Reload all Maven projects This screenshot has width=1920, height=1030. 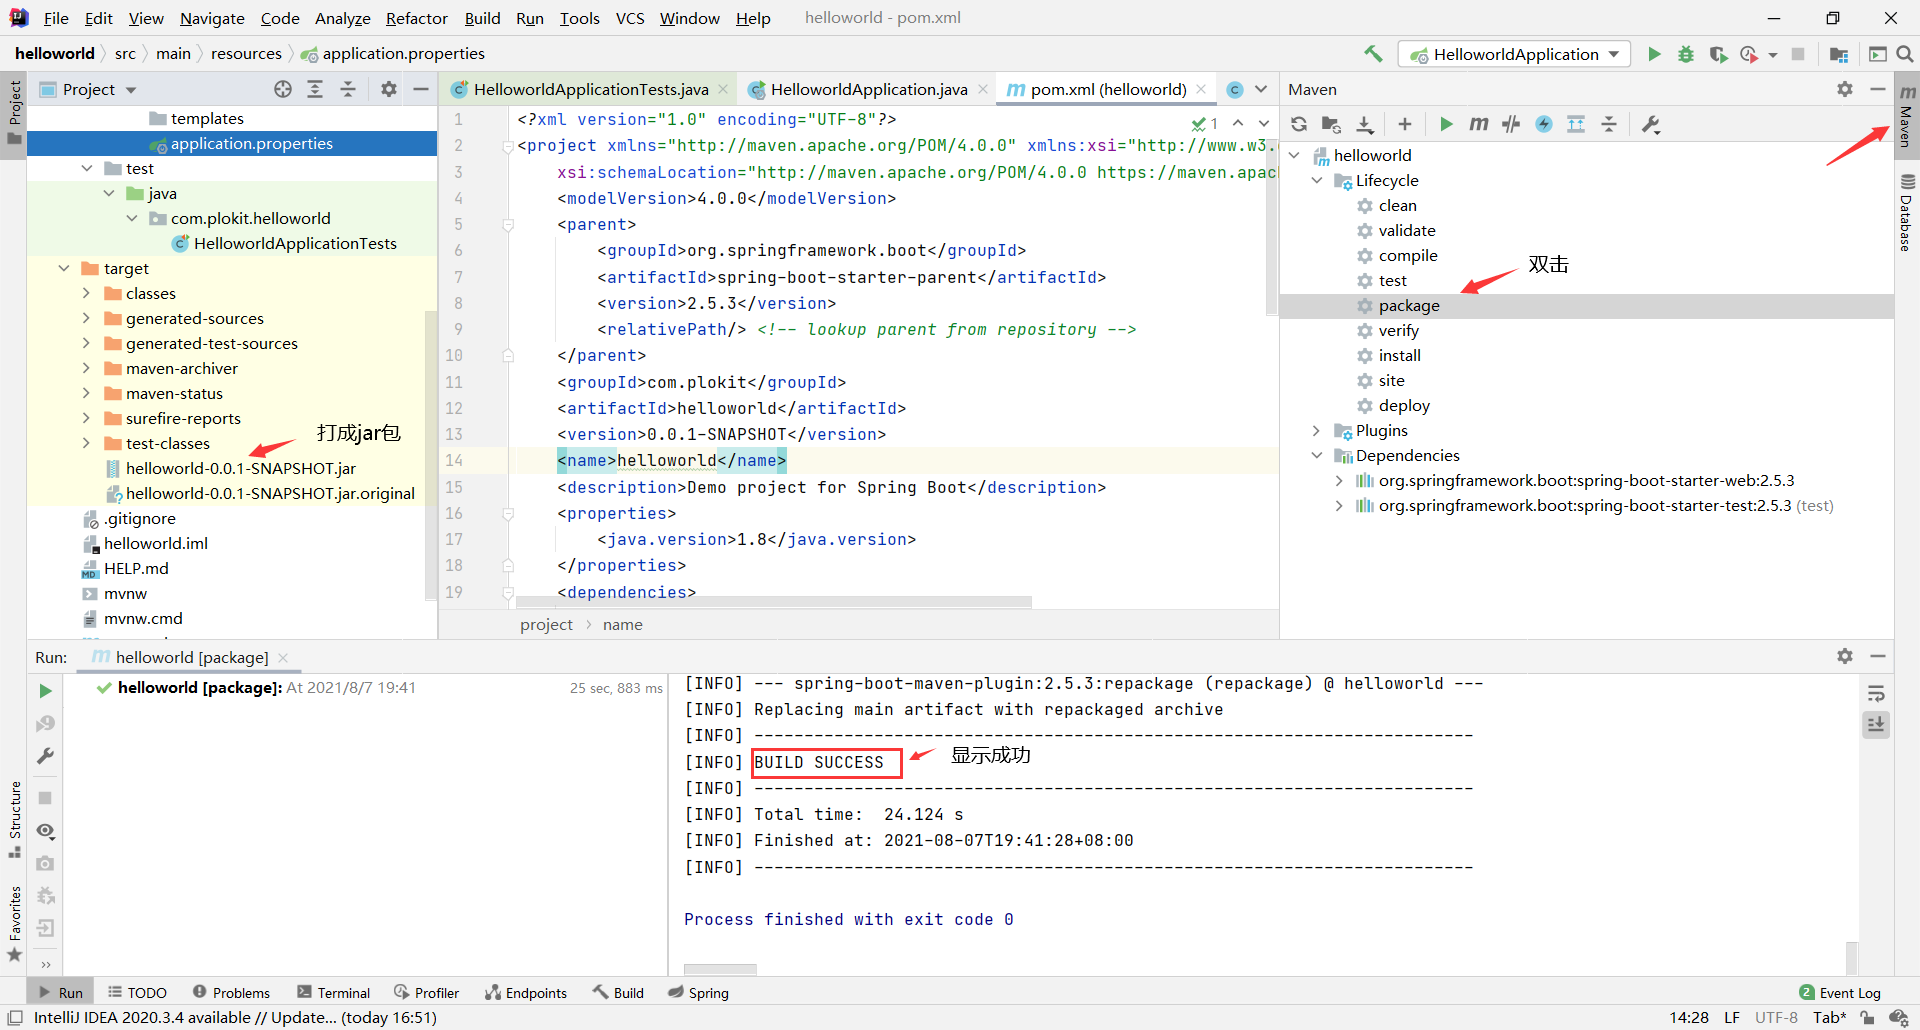[x=1299, y=124]
